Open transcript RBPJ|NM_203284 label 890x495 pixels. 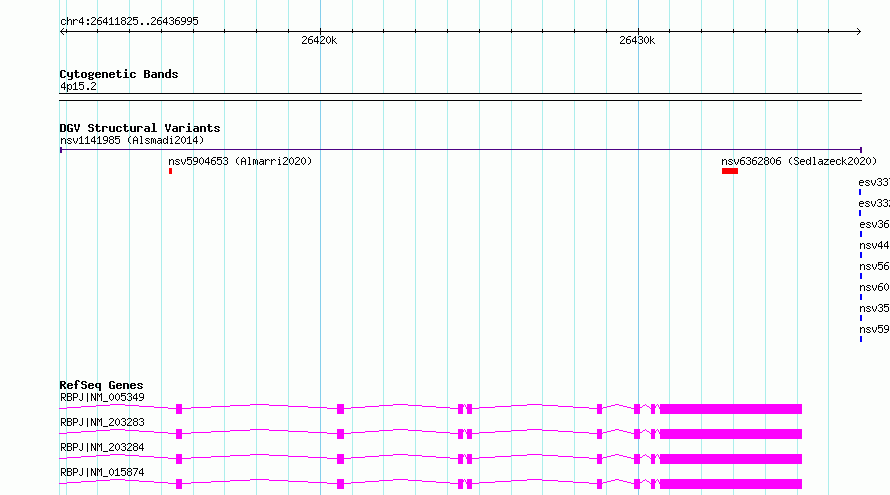pyautogui.click(x=102, y=447)
